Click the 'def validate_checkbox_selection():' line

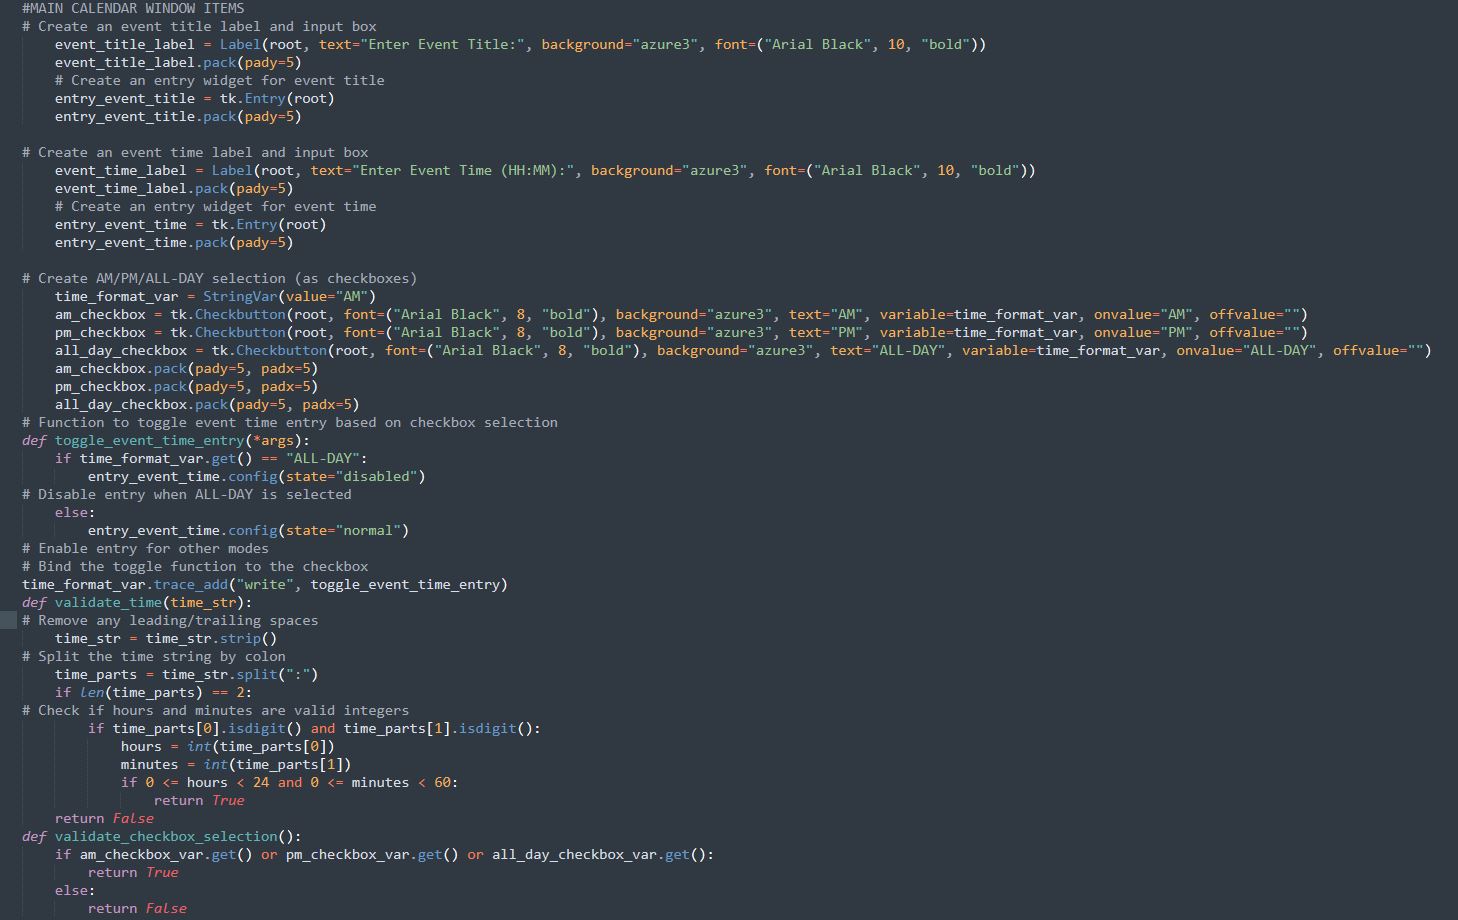coord(162,836)
